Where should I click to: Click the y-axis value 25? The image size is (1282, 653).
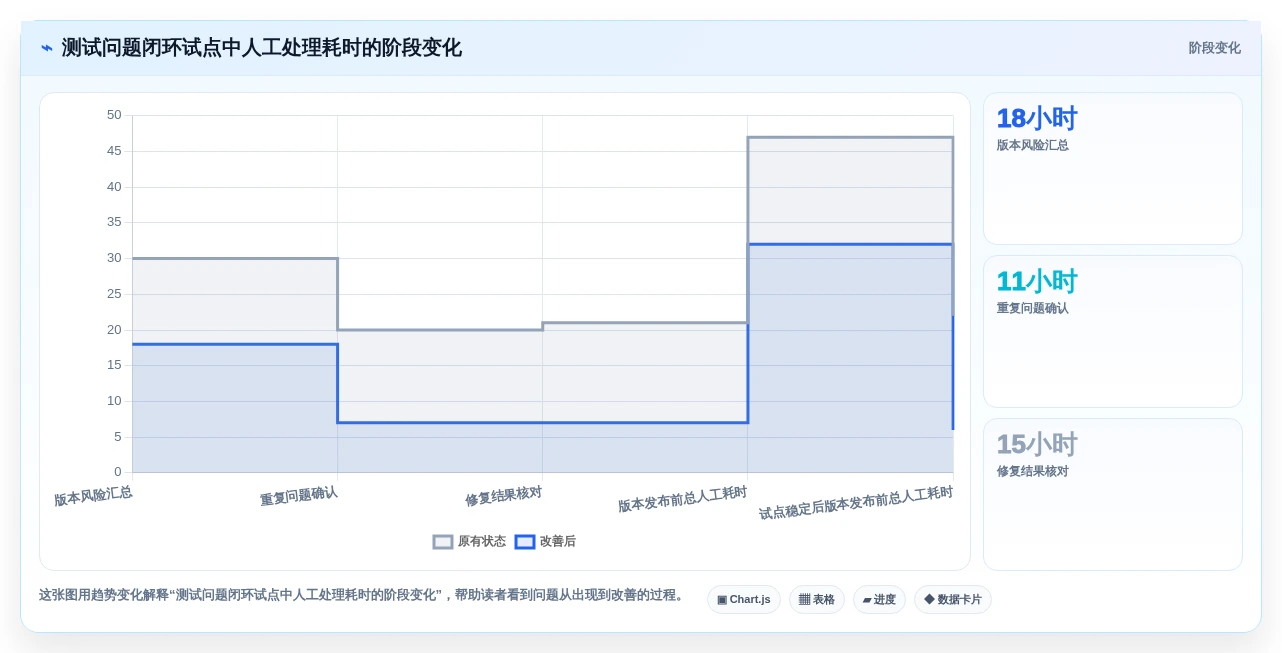tap(114, 294)
